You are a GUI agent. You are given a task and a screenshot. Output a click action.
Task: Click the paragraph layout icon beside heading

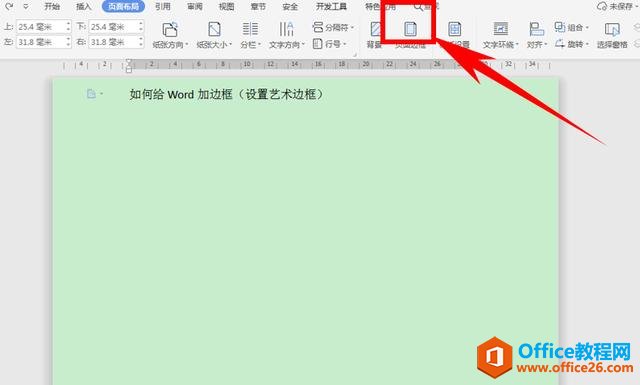(x=91, y=94)
